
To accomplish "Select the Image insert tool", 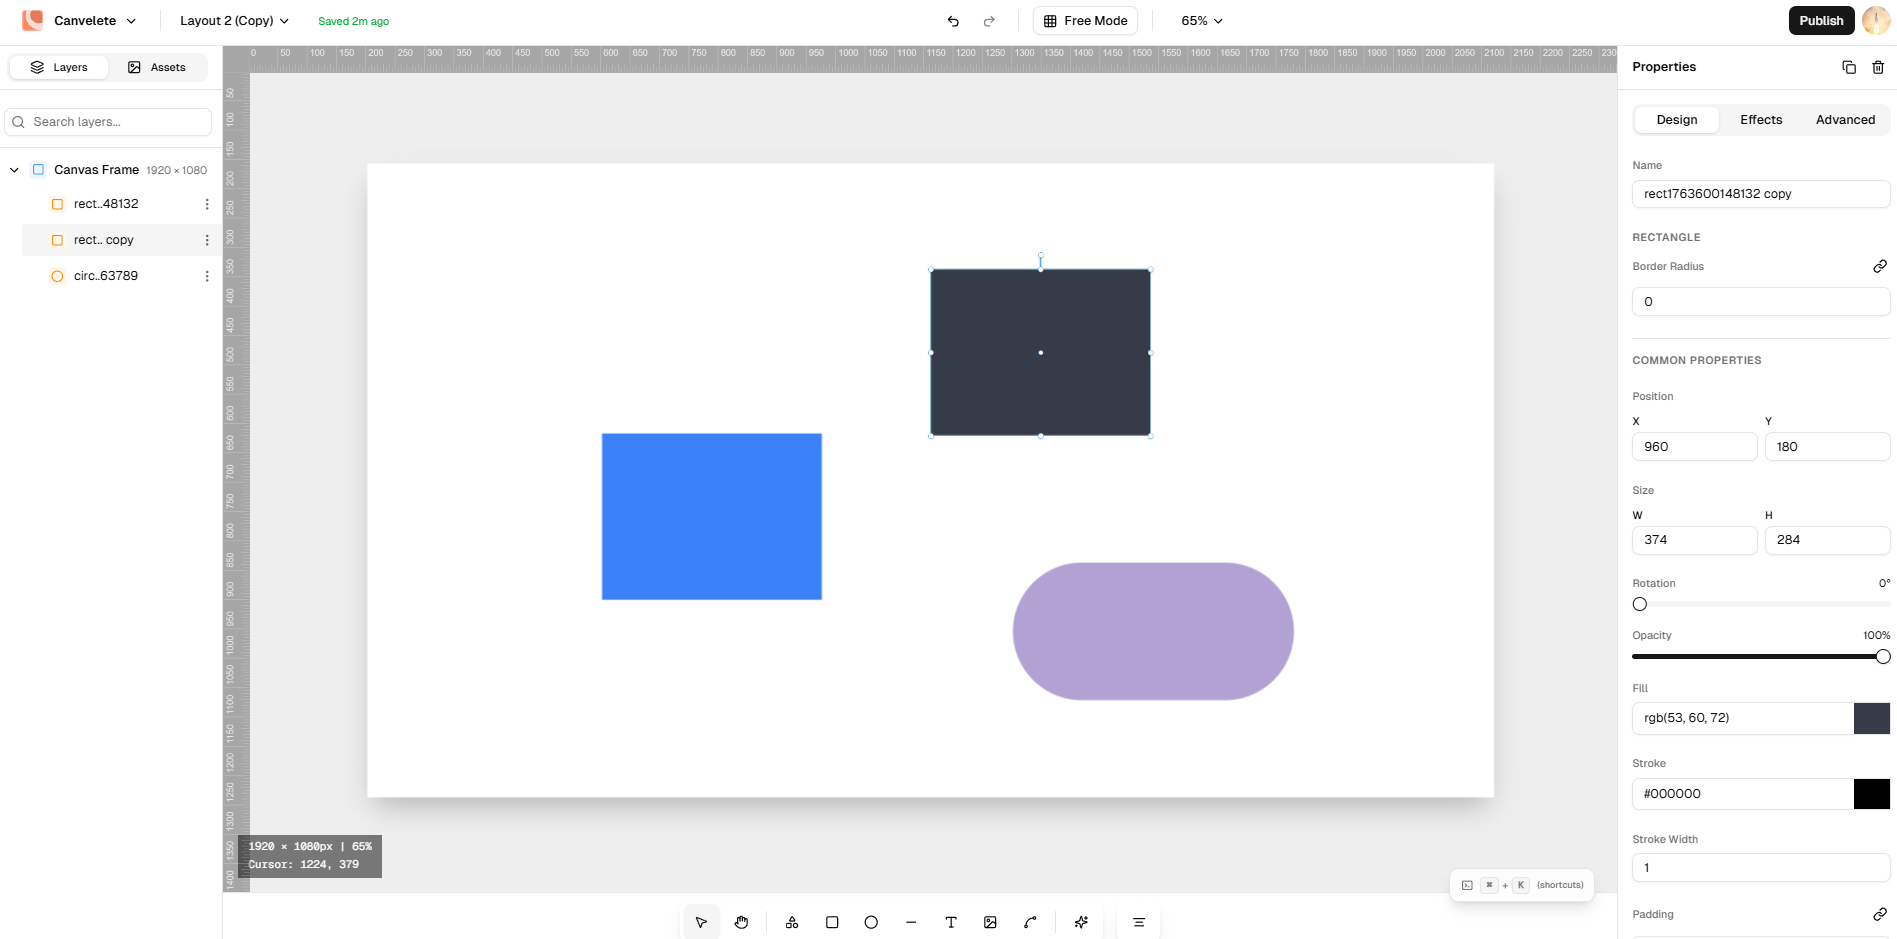I will pyautogui.click(x=990, y=922).
